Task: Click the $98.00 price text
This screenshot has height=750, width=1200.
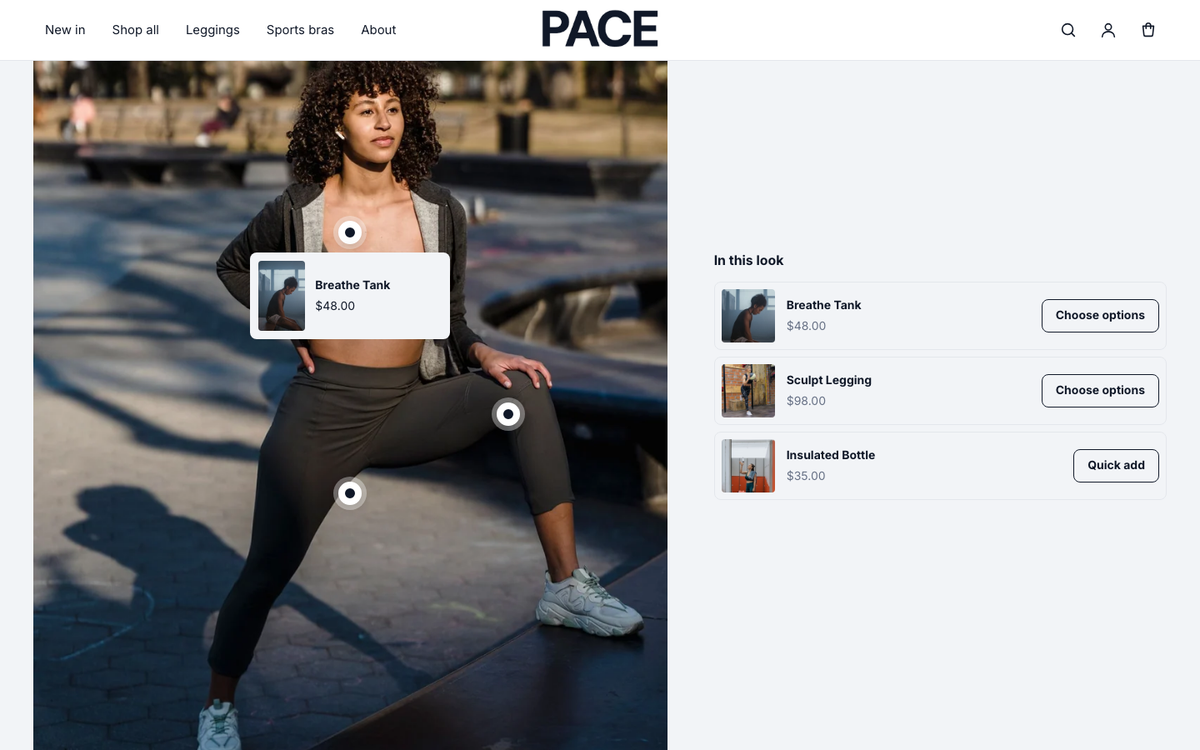Action: click(x=806, y=401)
